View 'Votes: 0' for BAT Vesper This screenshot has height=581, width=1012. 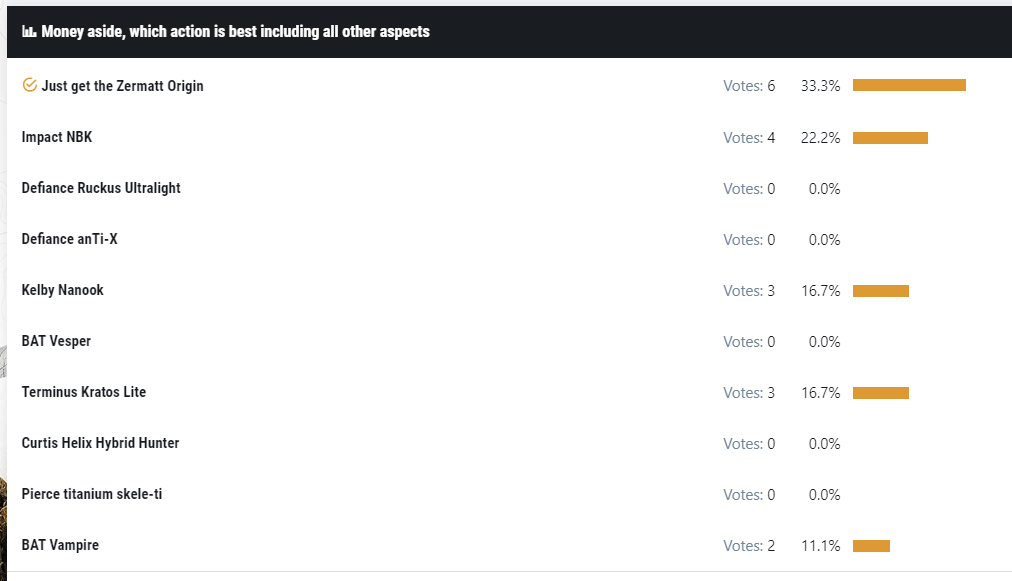pyautogui.click(x=749, y=341)
